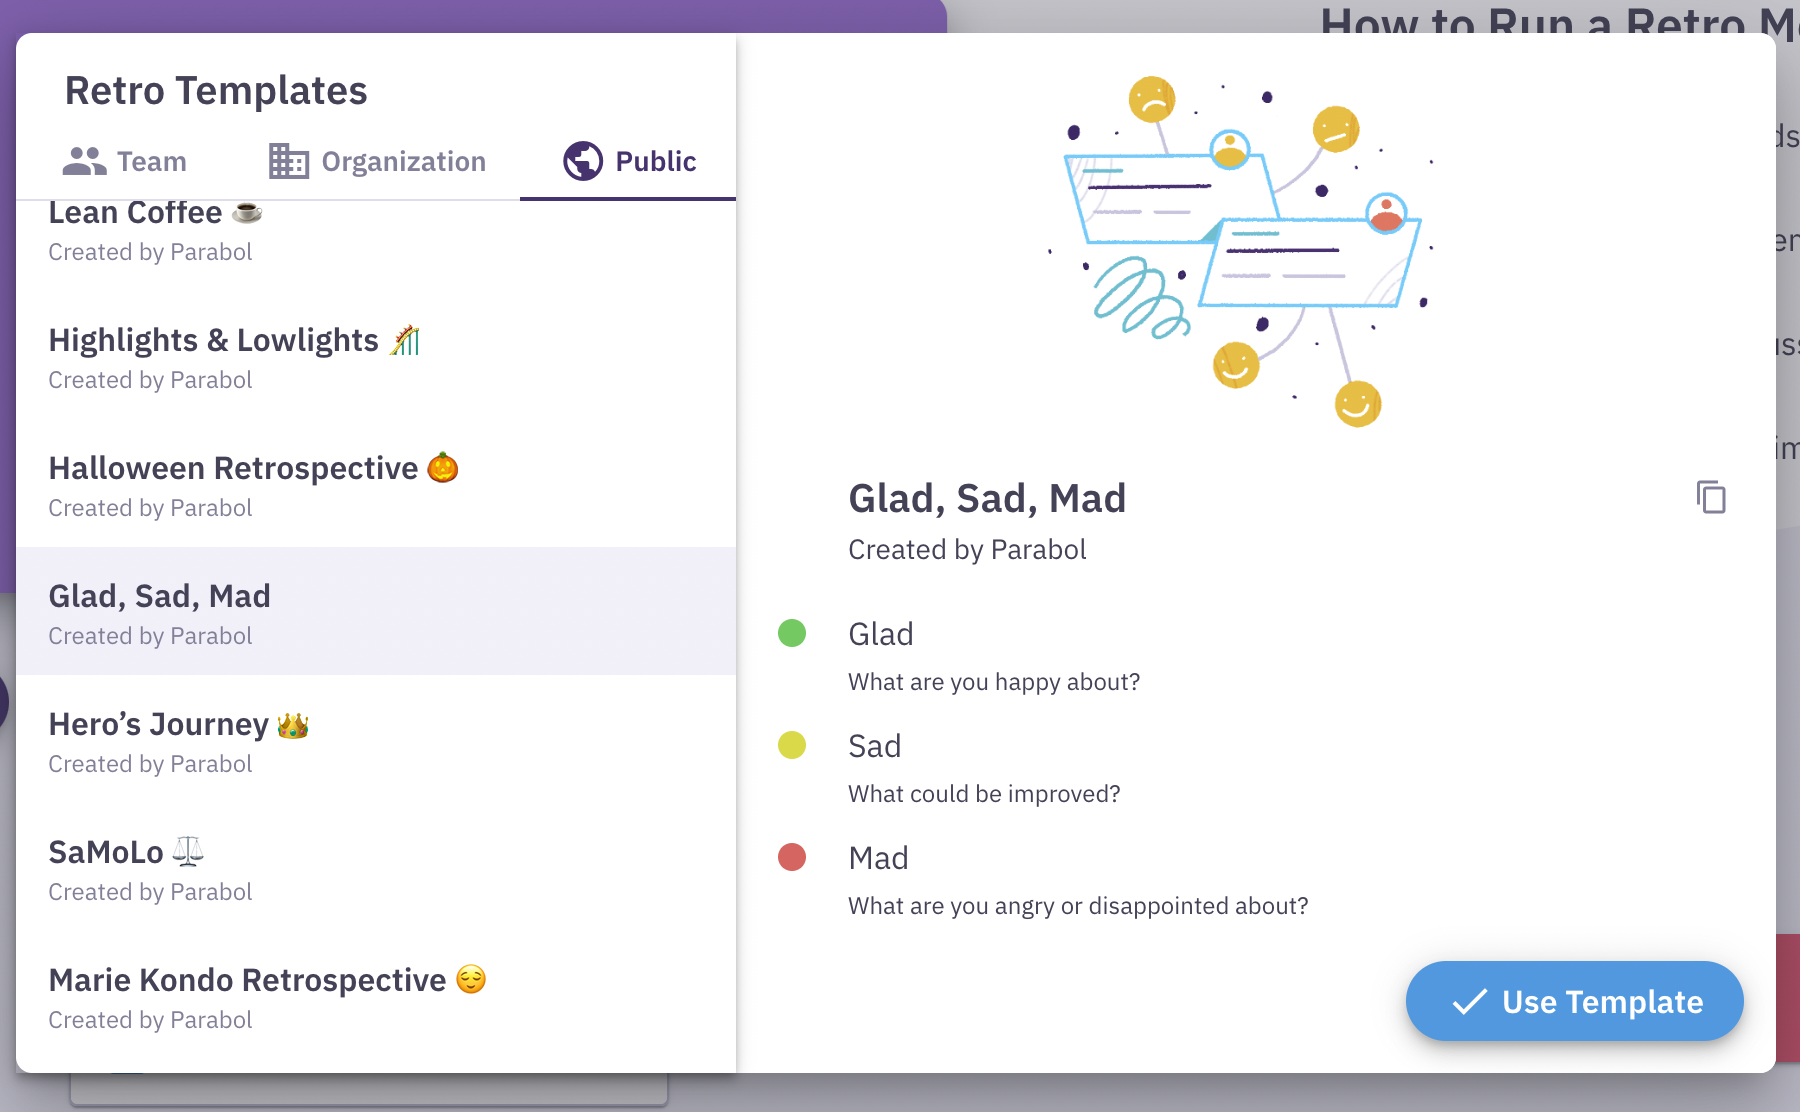Click the checkmark icon inside Use Template button
1800x1112 pixels.
click(x=1469, y=1002)
